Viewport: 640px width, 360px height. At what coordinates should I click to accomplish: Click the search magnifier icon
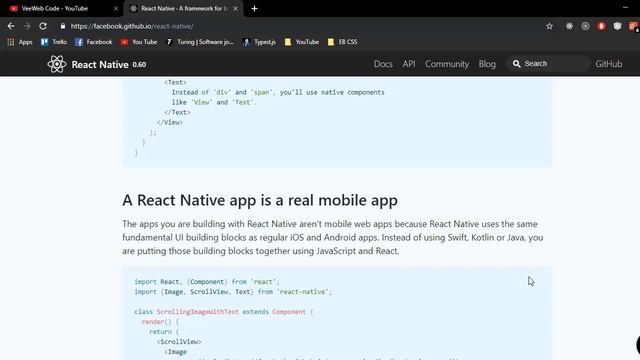(x=516, y=64)
